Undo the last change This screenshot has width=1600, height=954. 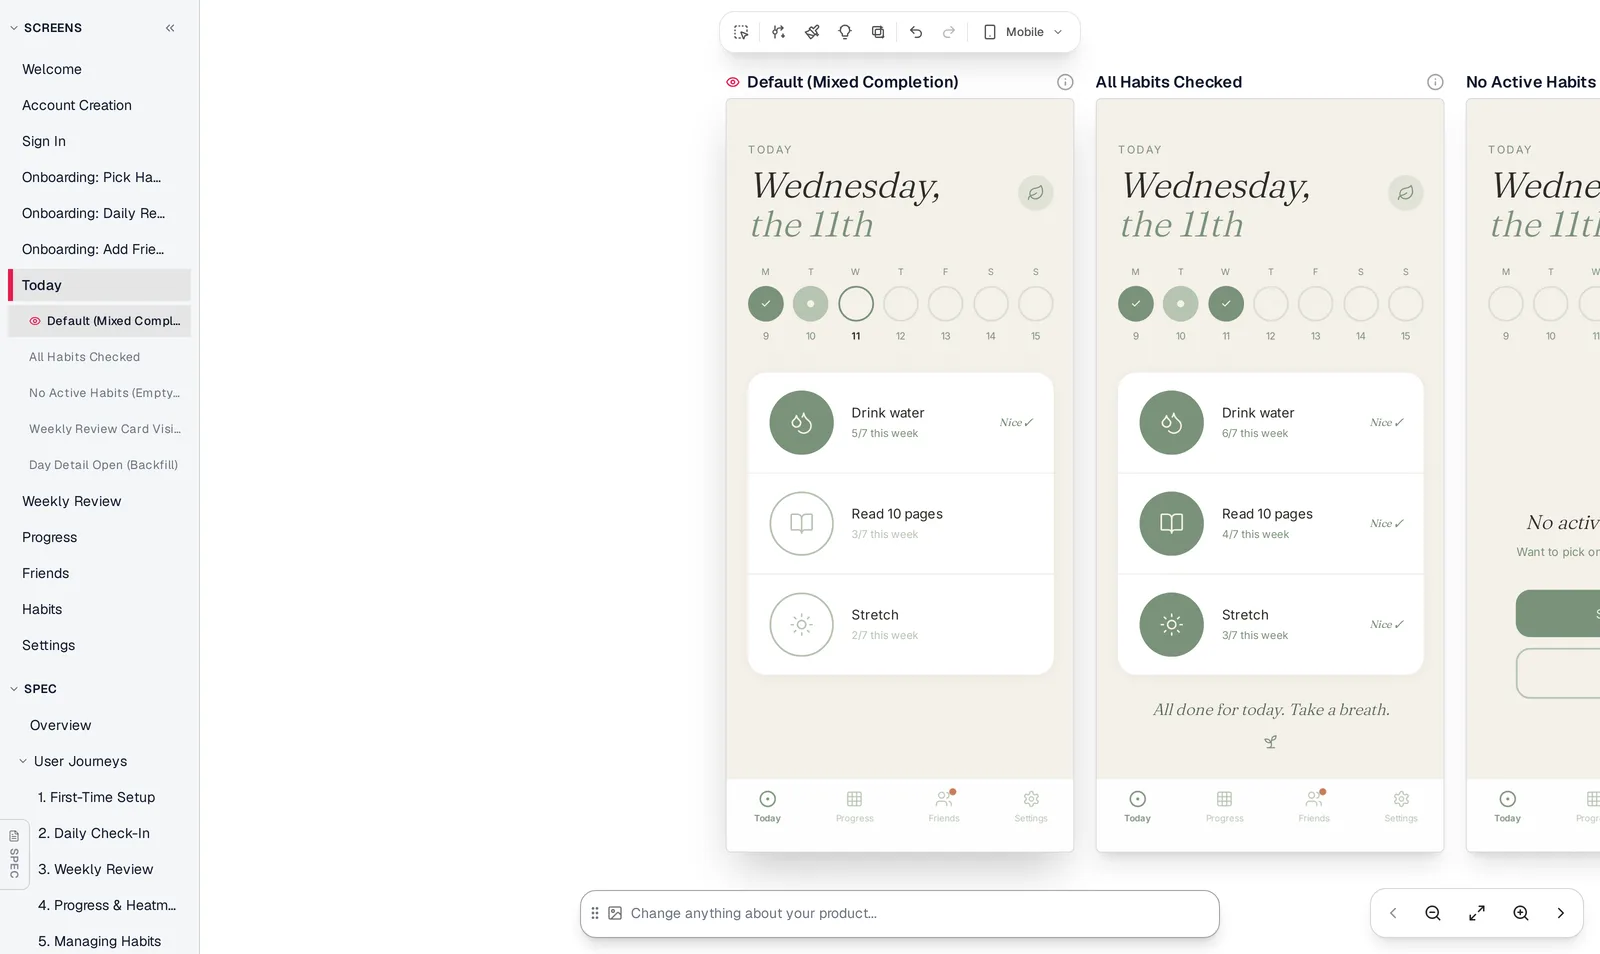(x=916, y=32)
